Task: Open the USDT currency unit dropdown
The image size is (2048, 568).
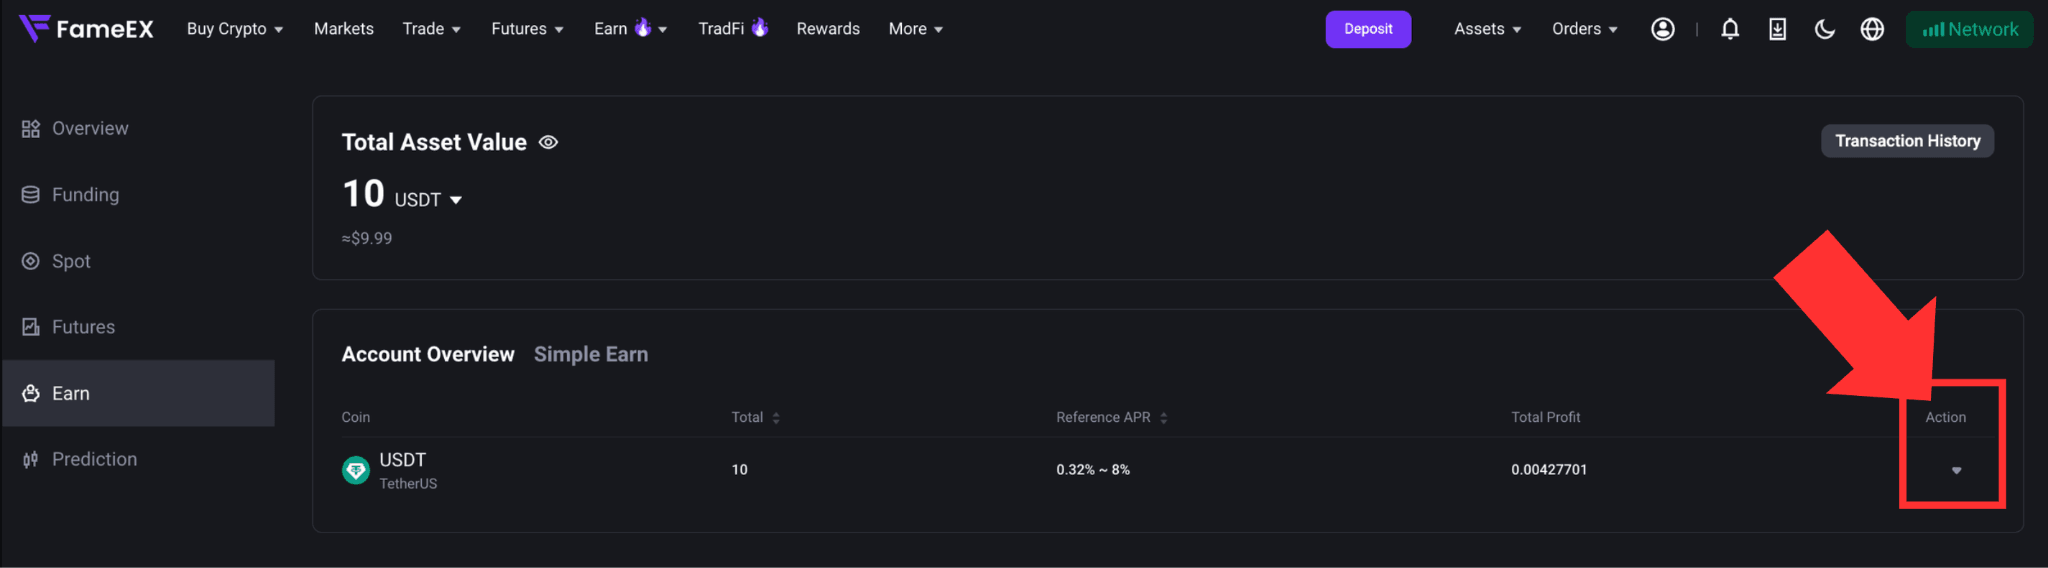Action: pyautogui.click(x=429, y=200)
